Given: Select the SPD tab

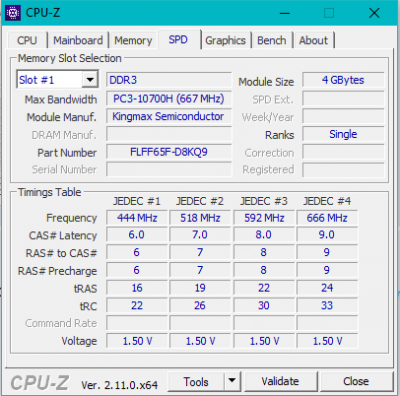Looking at the screenshot, I should pyautogui.click(x=178, y=40).
